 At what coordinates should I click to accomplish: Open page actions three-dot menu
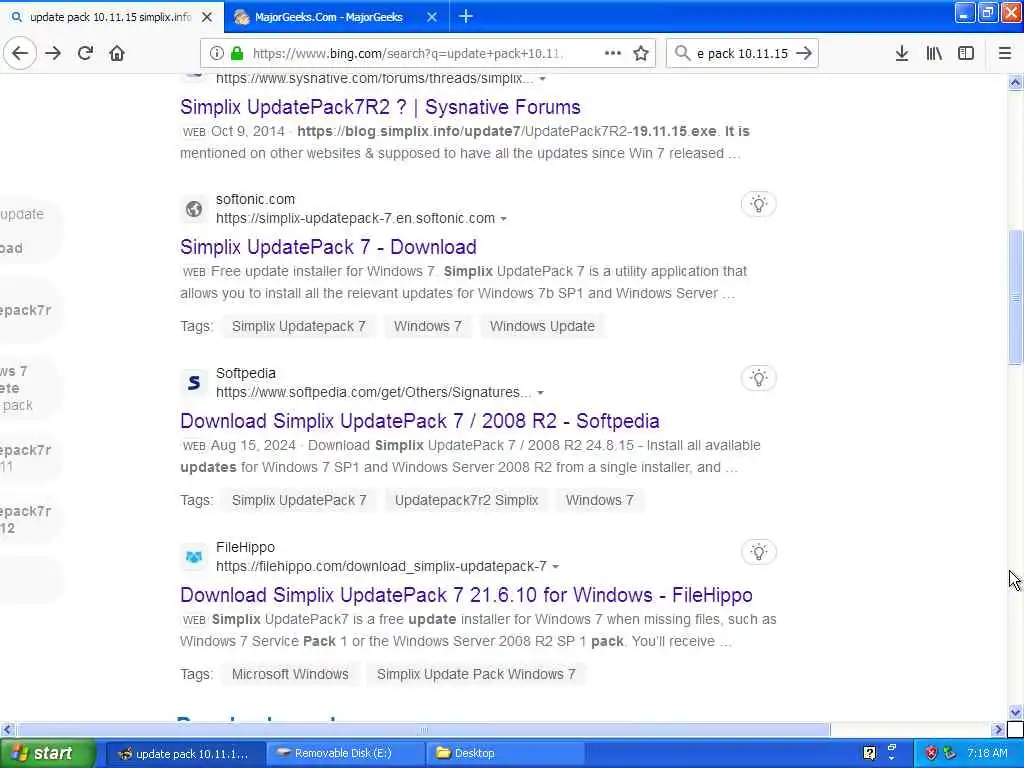coord(613,54)
